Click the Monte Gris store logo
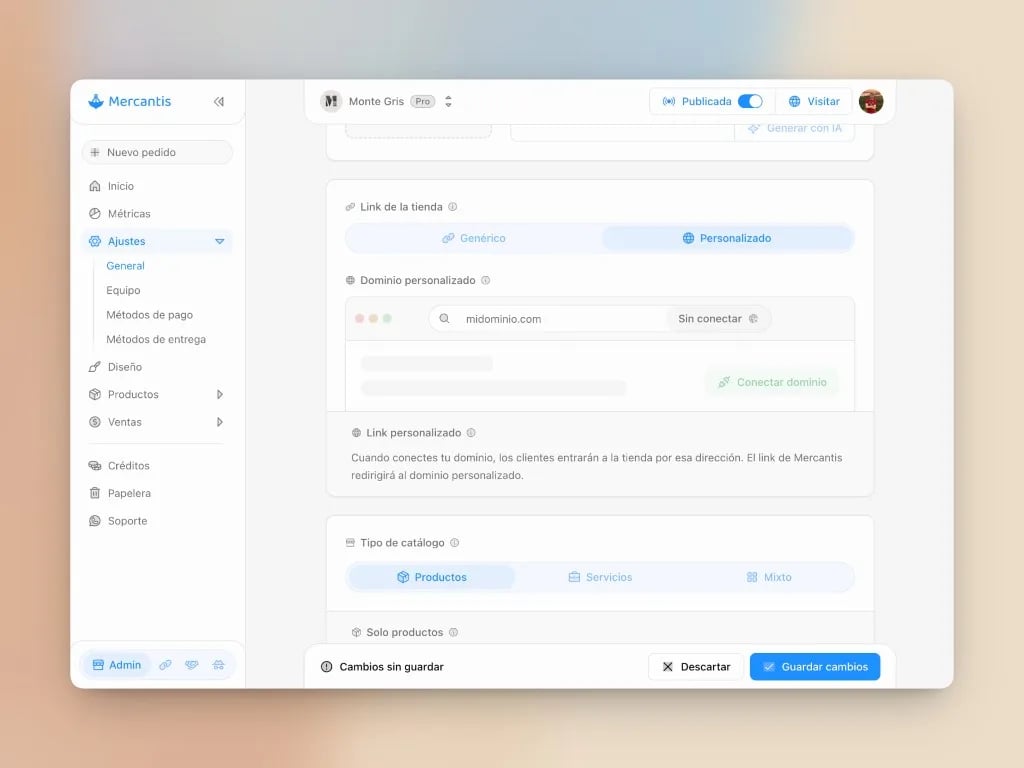The image size is (1024, 768). coord(331,101)
